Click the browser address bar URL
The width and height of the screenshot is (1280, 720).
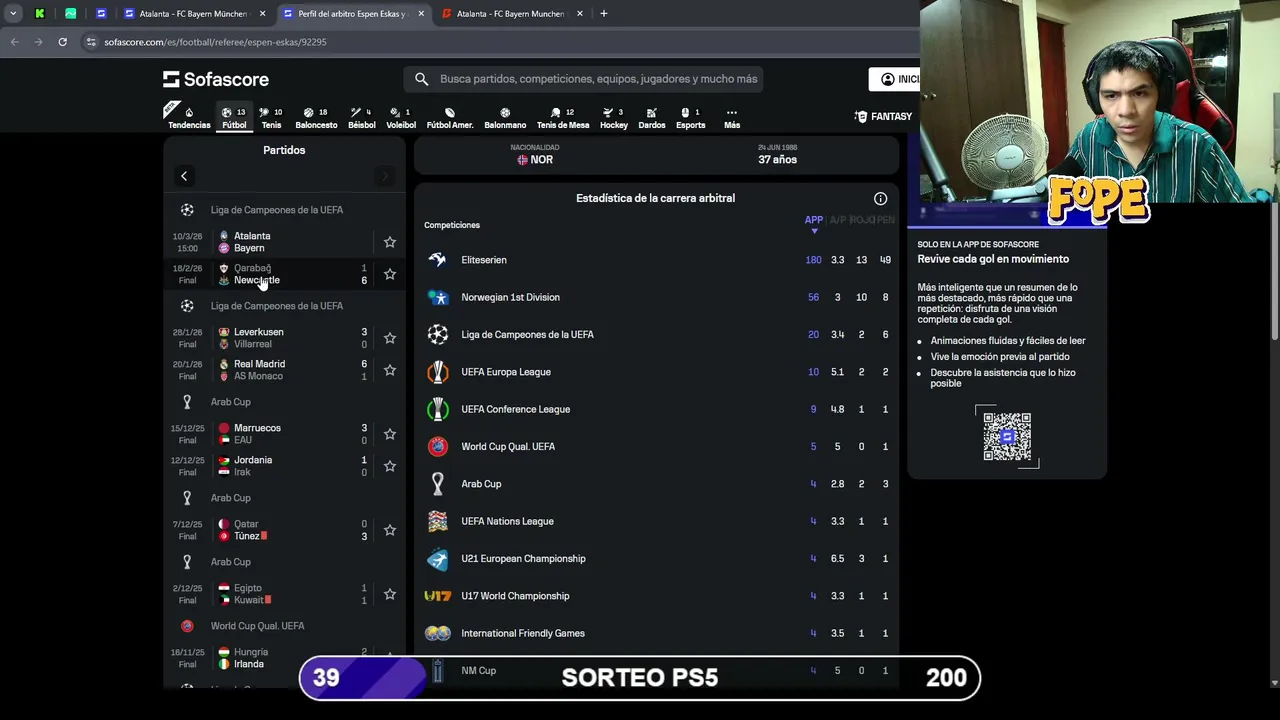click(x=215, y=42)
